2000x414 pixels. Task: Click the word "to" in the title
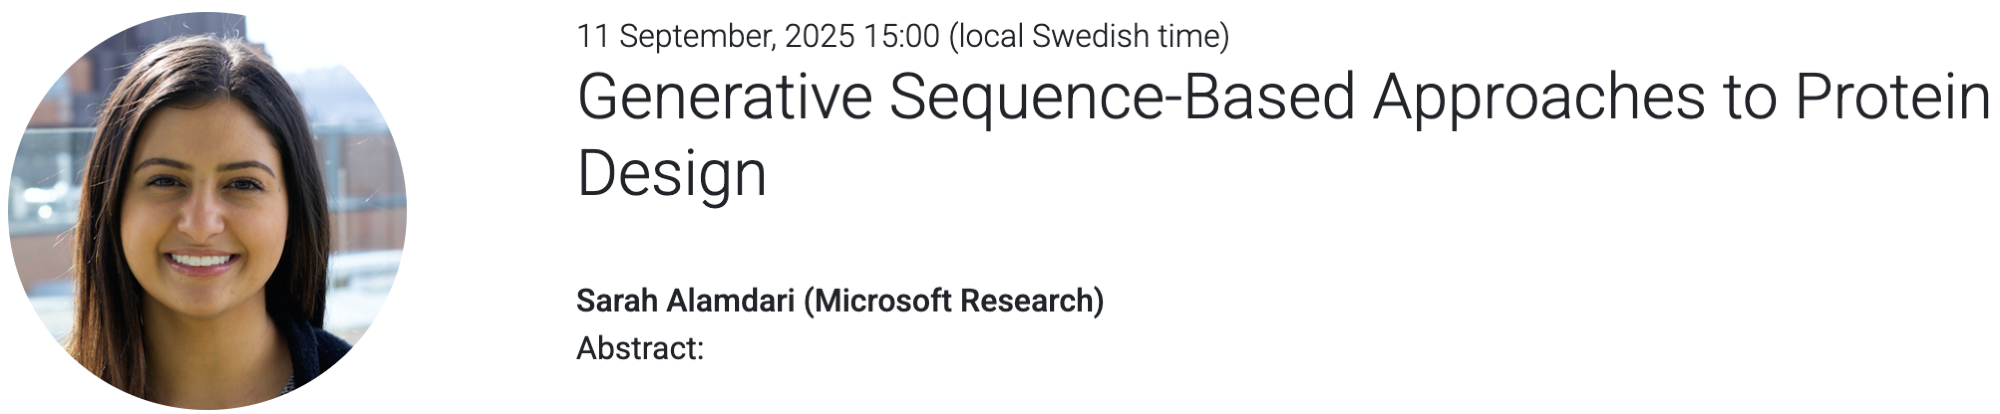1748,98
